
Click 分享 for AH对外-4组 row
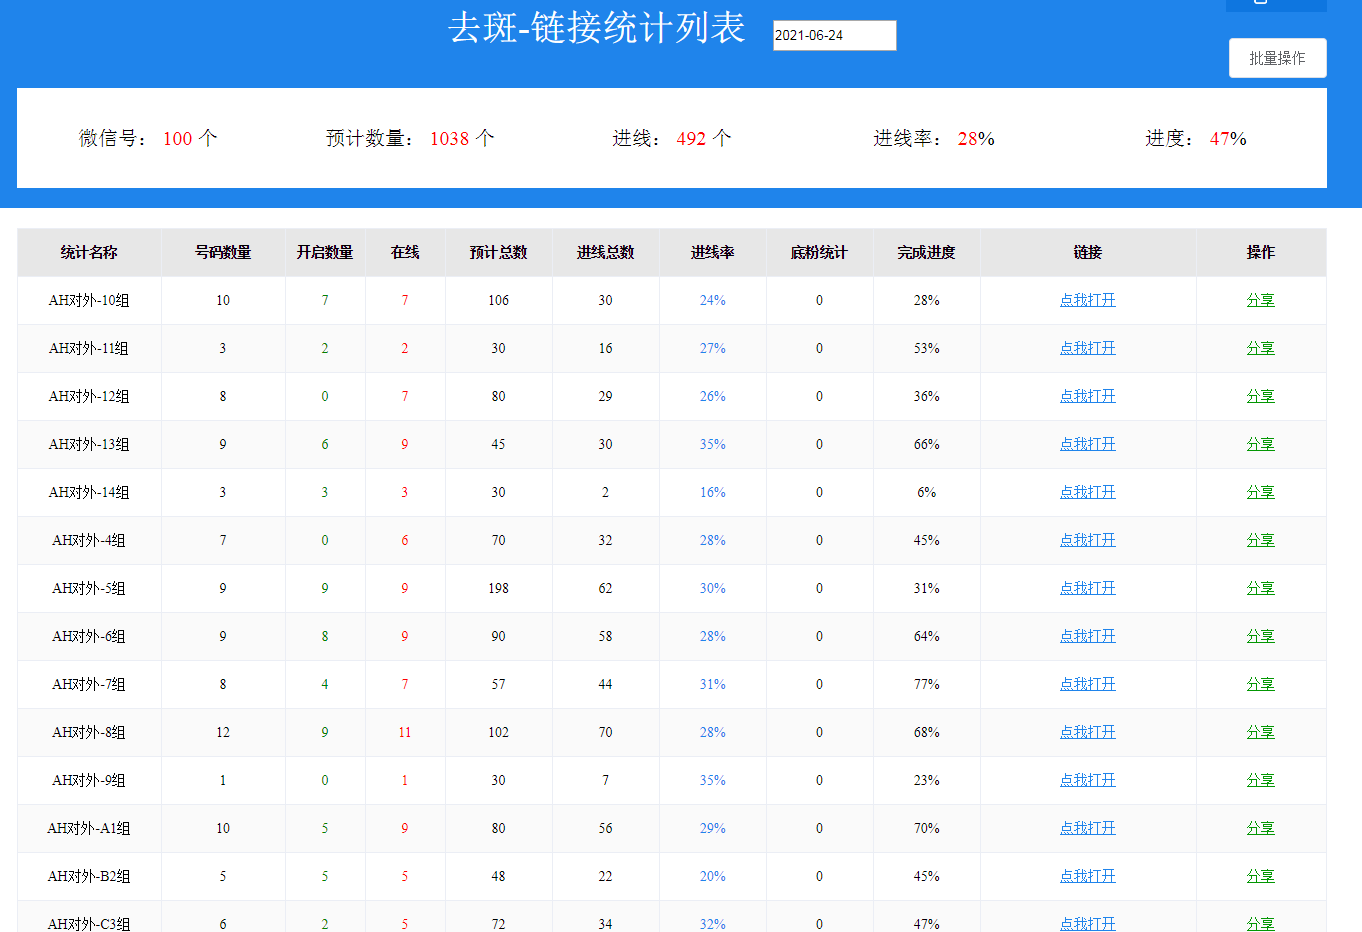tap(1260, 540)
